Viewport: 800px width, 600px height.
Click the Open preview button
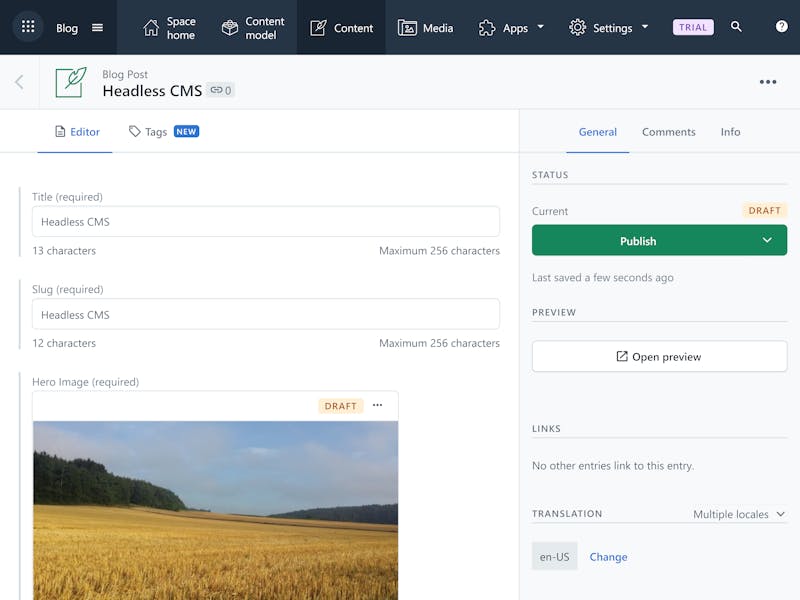(659, 357)
